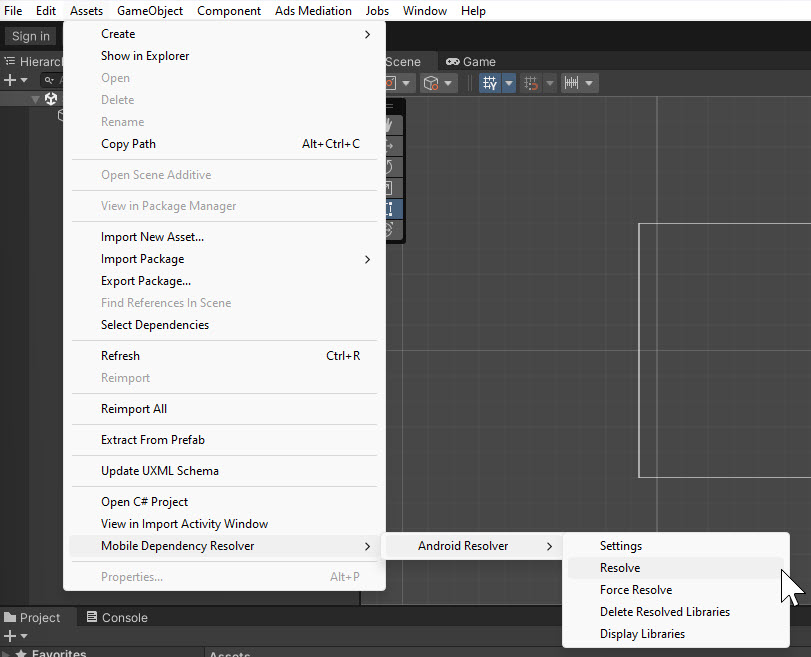The height and width of the screenshot is (657, 811).
Task: Click the Sign in button
Action: [x=30, y=35]
